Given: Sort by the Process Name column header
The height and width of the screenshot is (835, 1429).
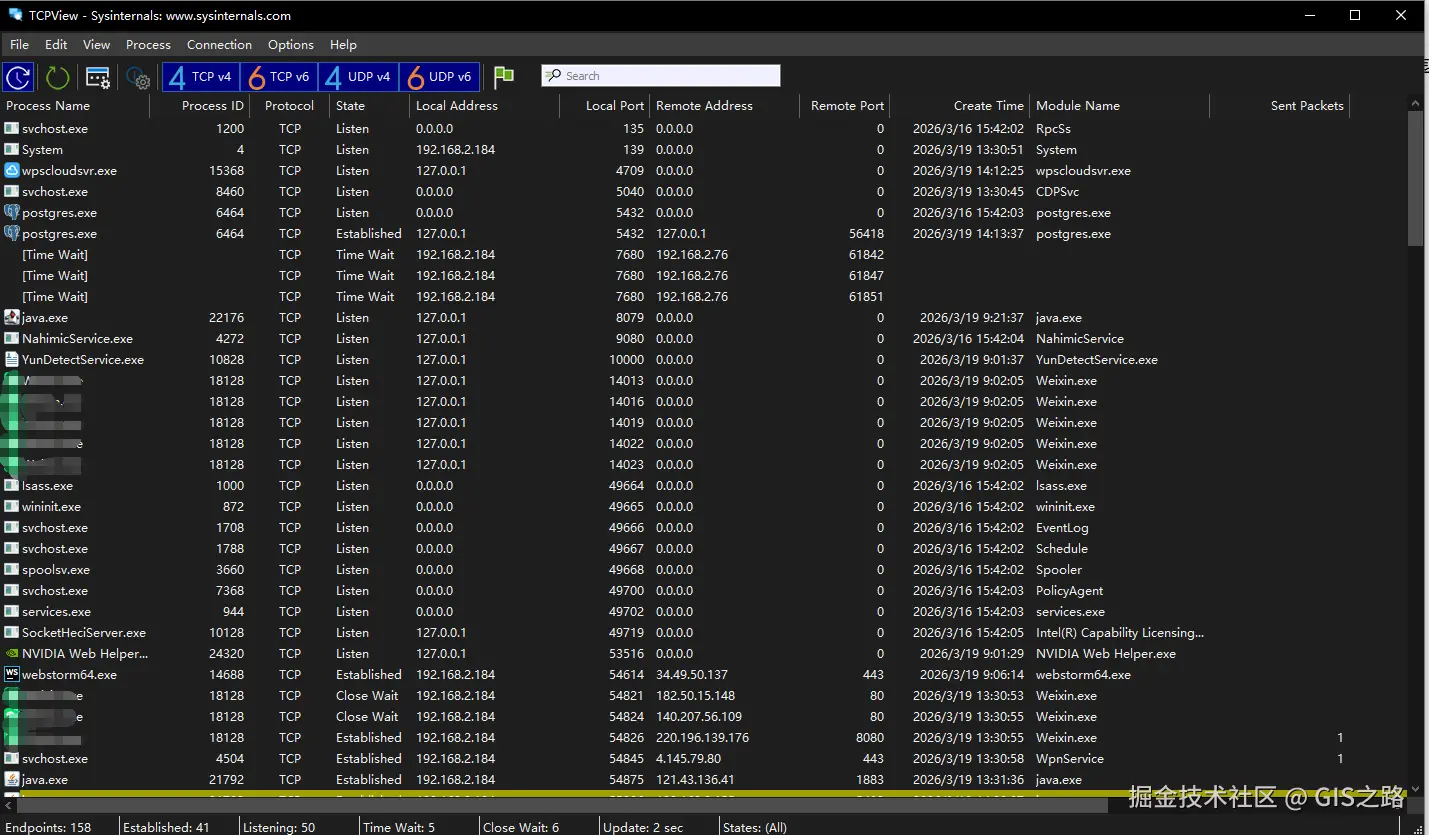Looking at the screenshot, I should [75, 106].
